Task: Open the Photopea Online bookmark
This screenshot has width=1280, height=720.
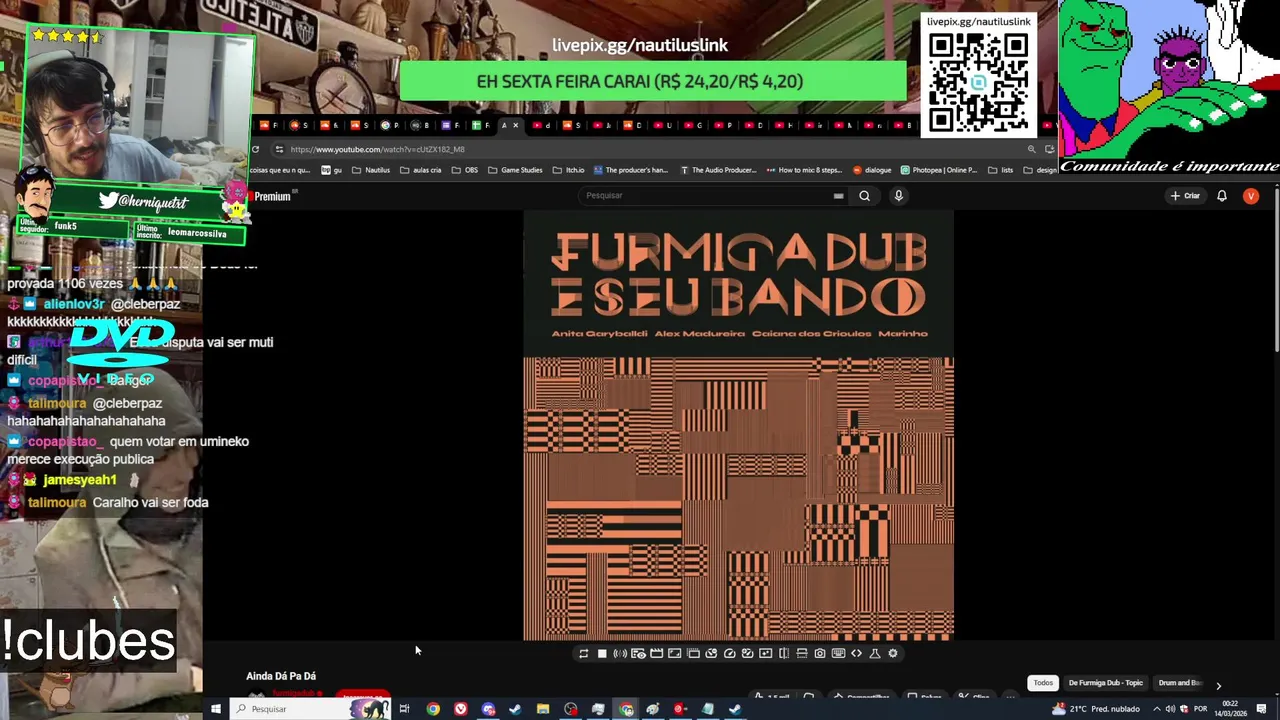Action: coord(939,170)
